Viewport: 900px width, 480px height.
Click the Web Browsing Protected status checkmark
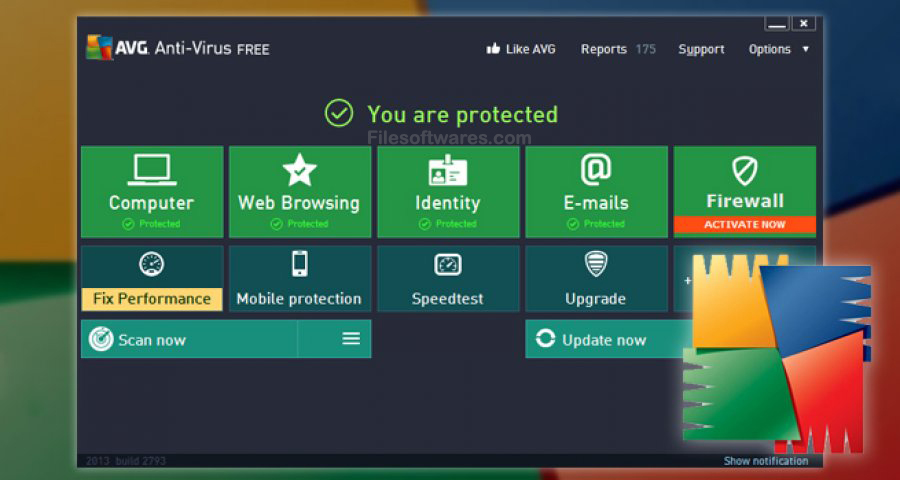pyautogui.click(x=276, y=224)
